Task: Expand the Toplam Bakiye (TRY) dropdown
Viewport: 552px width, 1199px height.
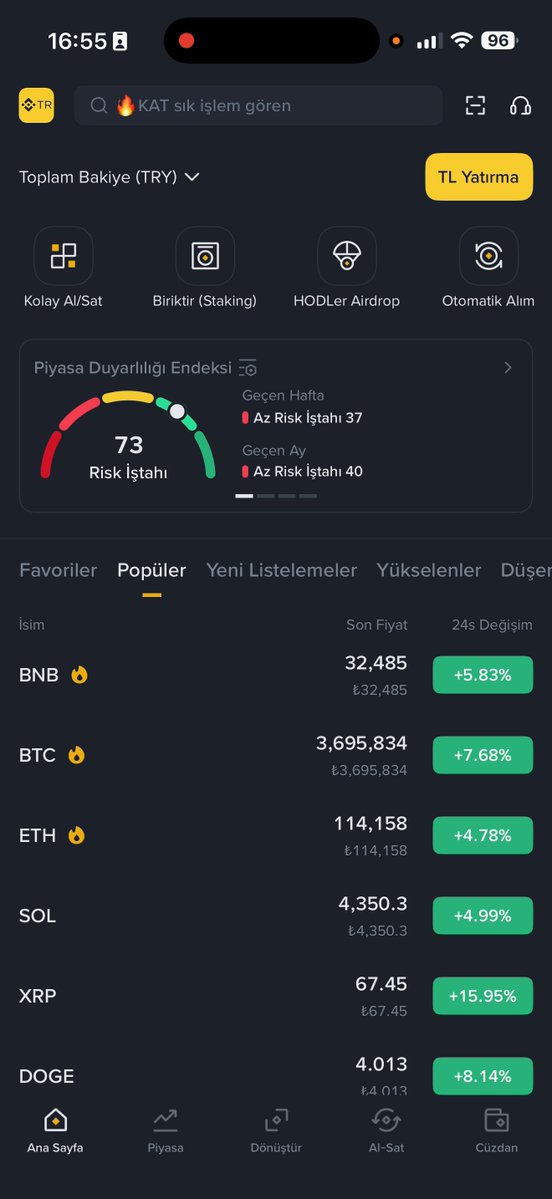Action: click(x=193, y=177)
